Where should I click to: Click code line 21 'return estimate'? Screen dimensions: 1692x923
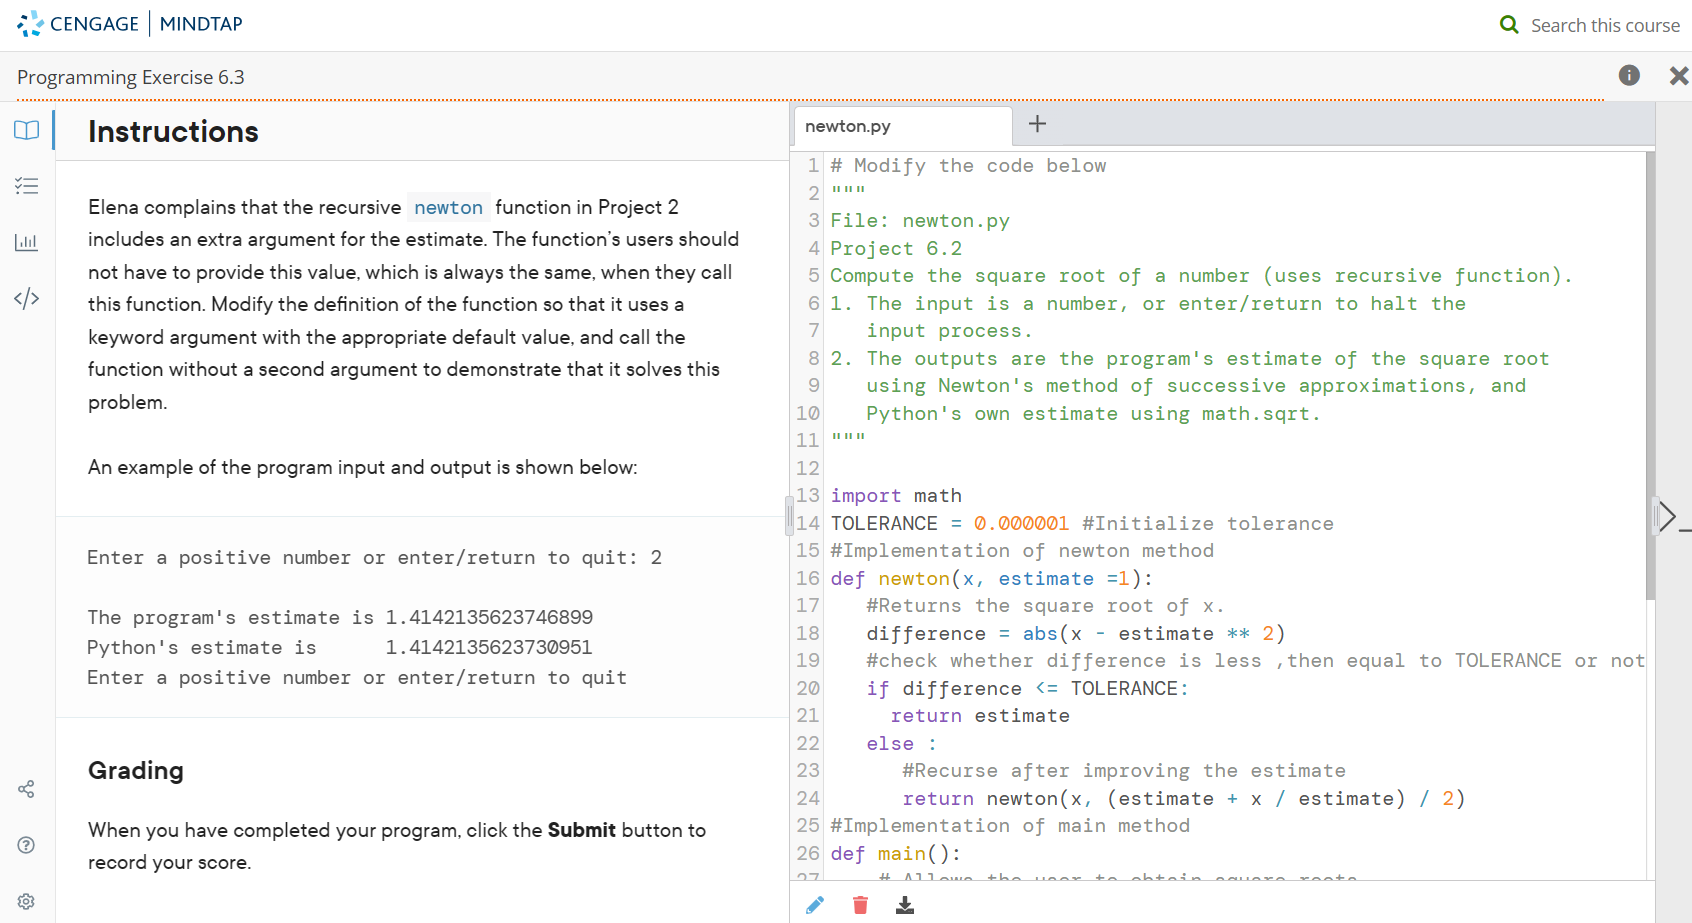[980, 715]
